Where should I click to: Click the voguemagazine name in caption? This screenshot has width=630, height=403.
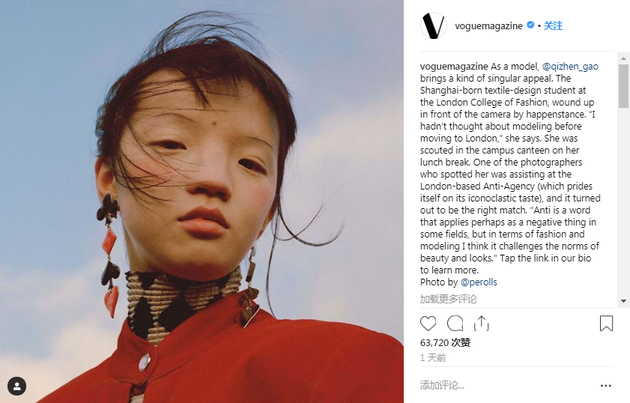pos(454,66)
